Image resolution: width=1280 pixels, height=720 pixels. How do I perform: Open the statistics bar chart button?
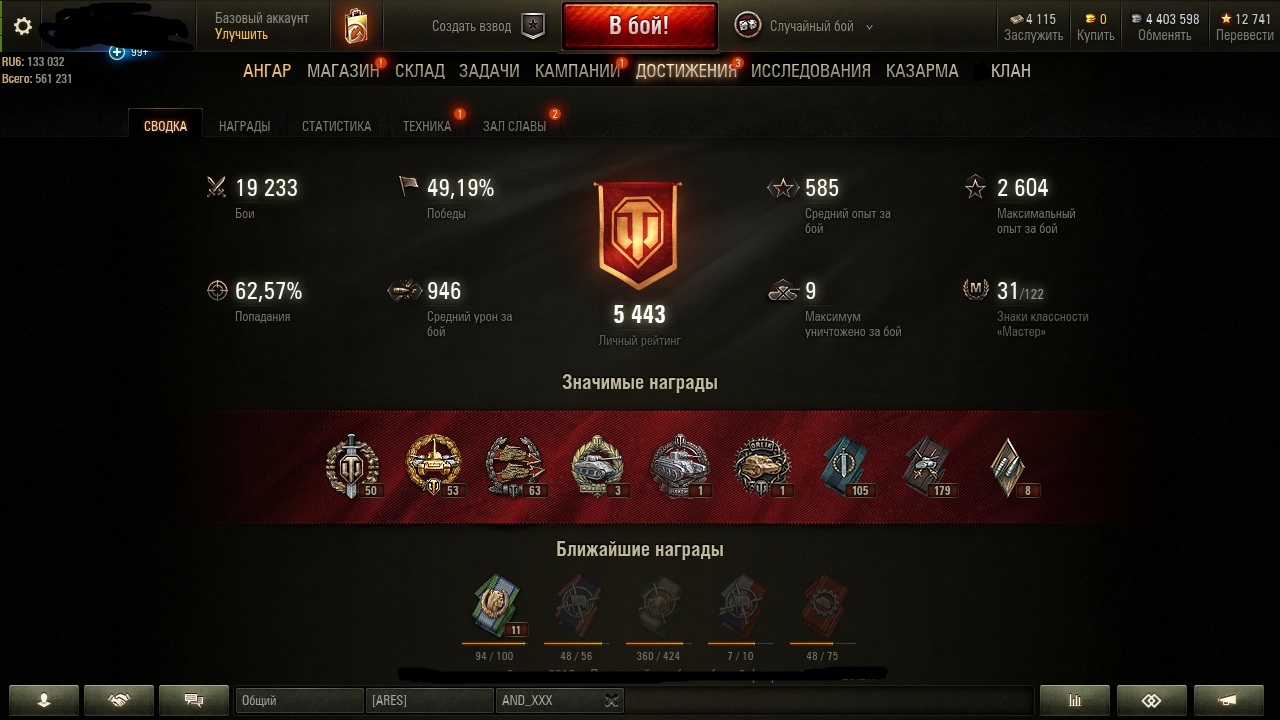[1075, 700]
